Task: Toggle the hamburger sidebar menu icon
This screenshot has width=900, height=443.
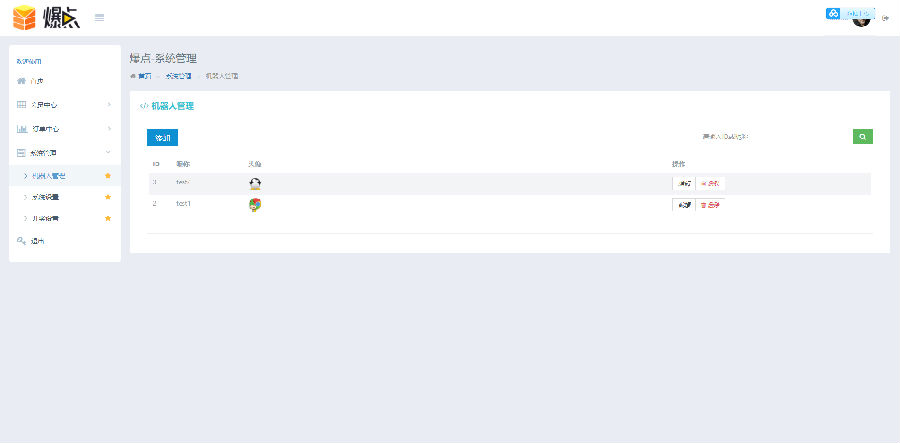Action: [99, 18]
